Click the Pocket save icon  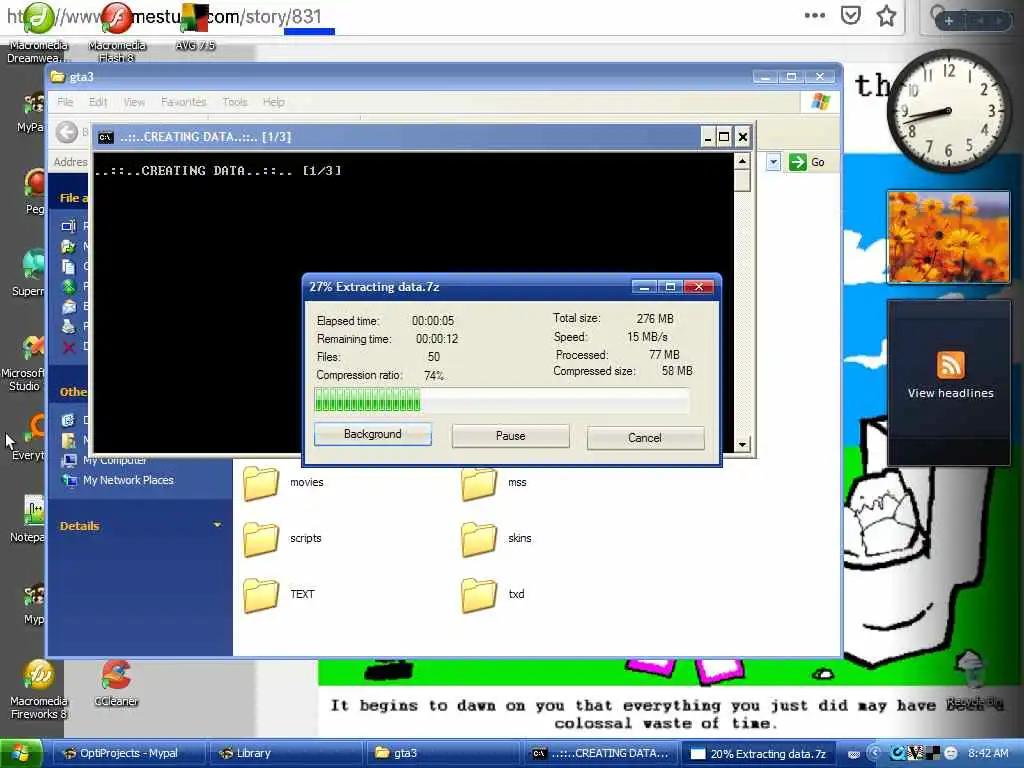tap(850, 16)
